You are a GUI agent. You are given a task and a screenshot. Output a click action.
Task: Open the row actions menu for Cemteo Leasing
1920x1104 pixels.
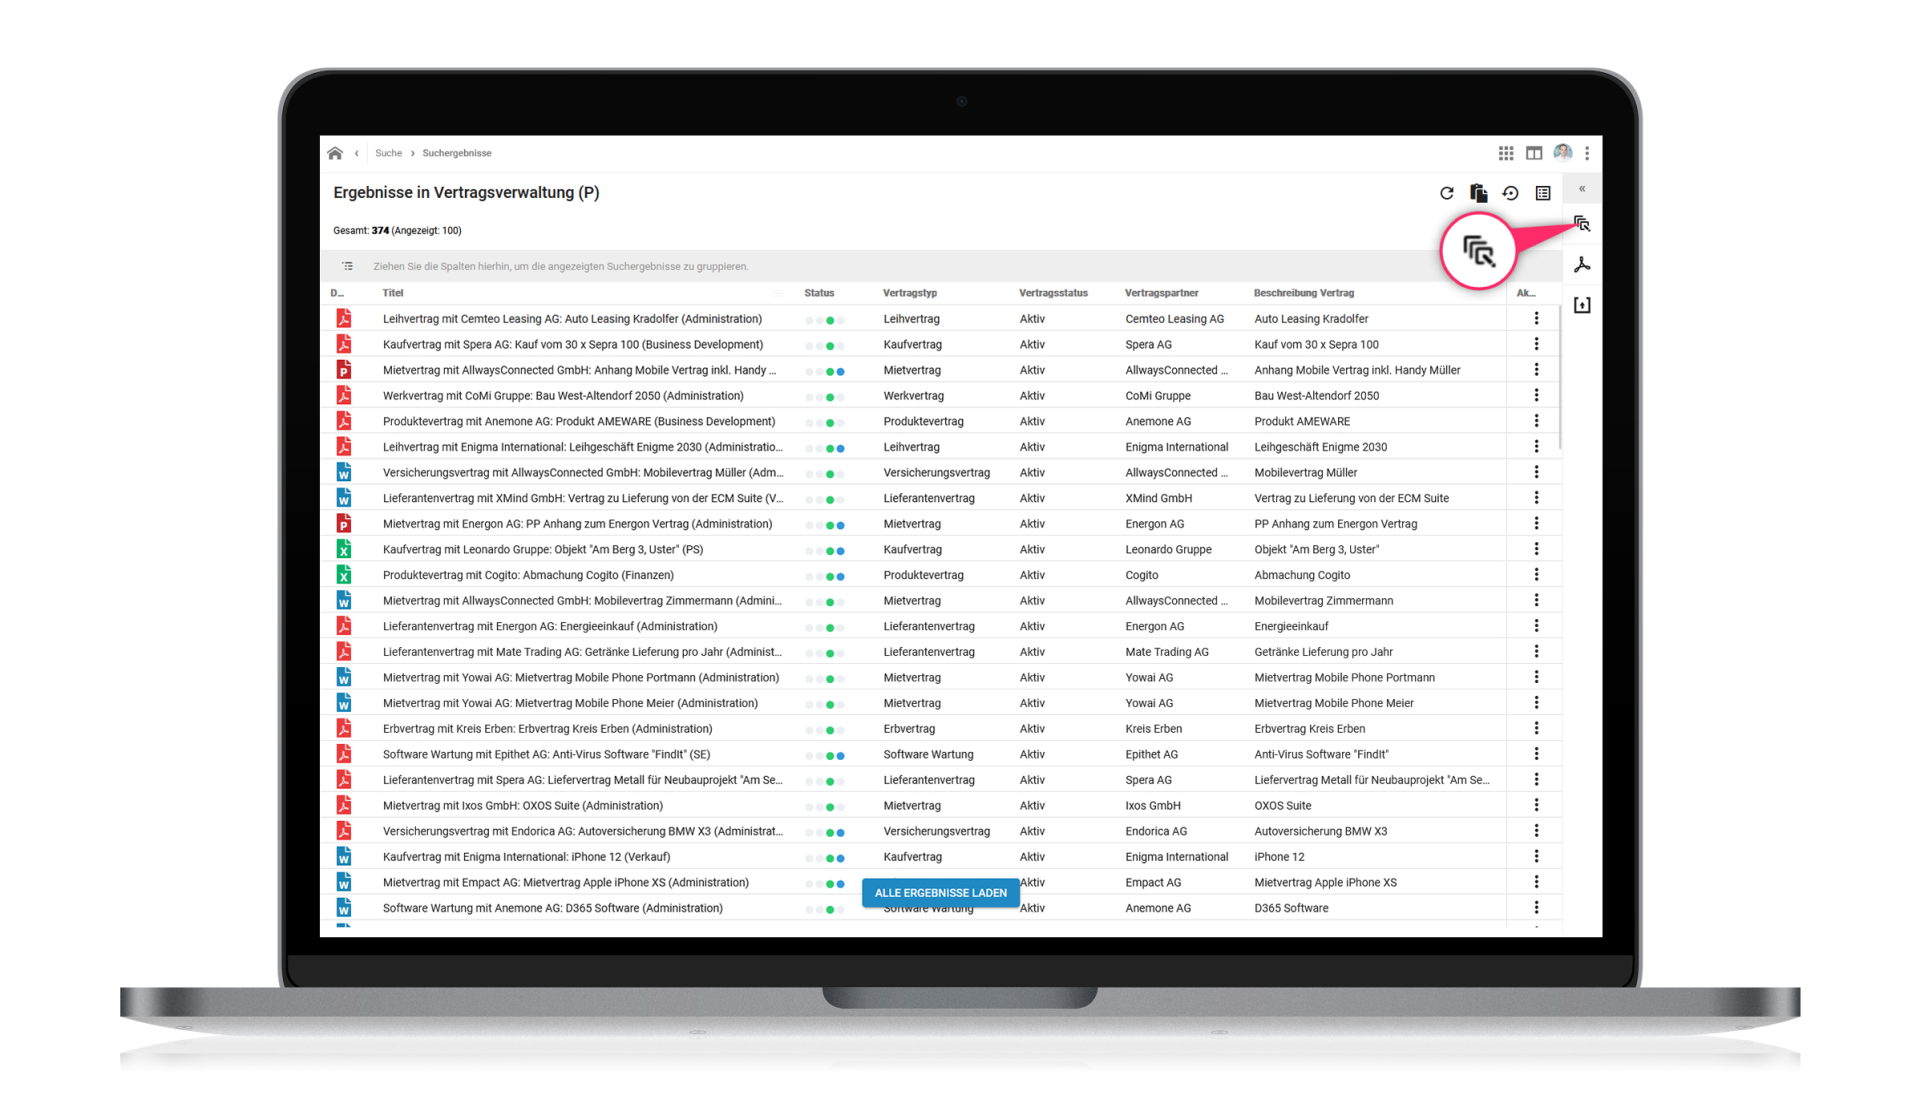pyautogui.click(x=1536, y=318)
